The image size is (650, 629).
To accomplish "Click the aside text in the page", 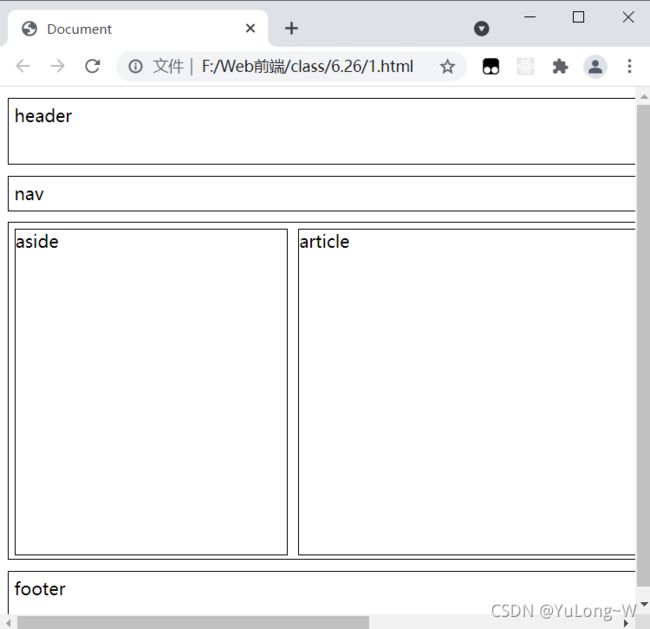I will [37, 241].
